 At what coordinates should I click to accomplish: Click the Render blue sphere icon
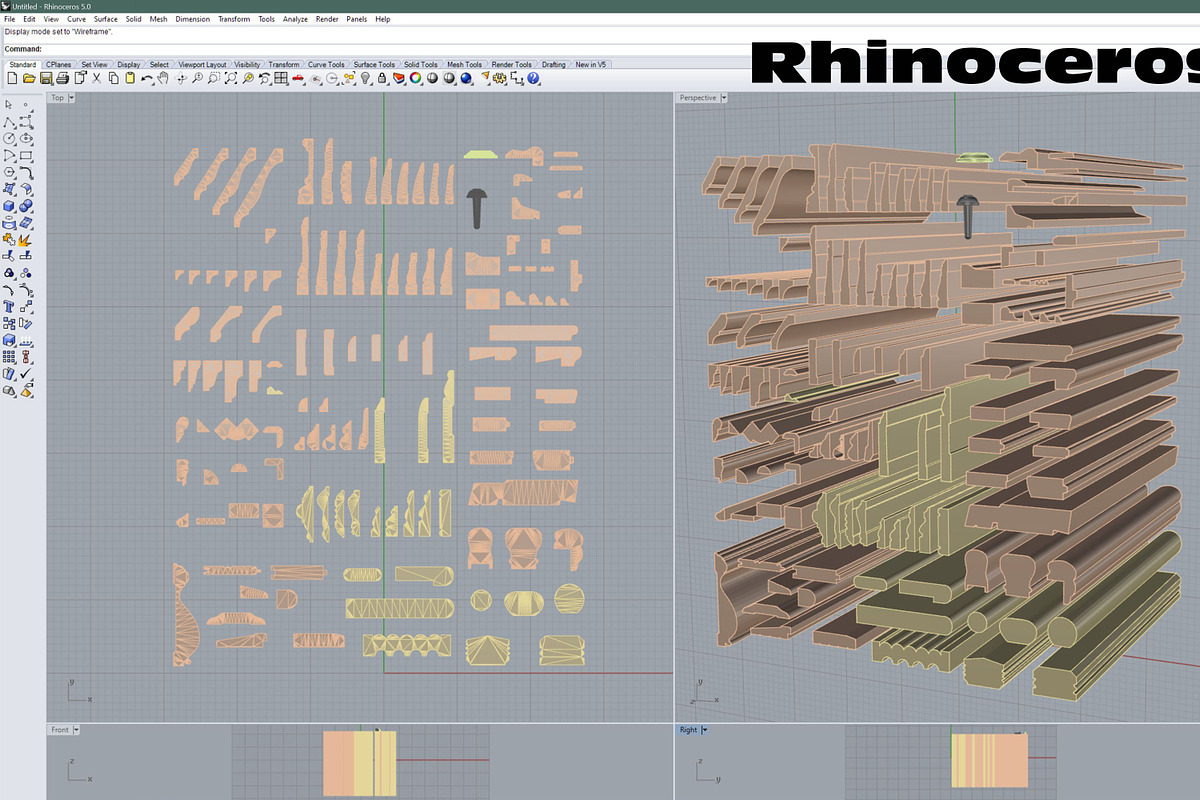point(466,78)
